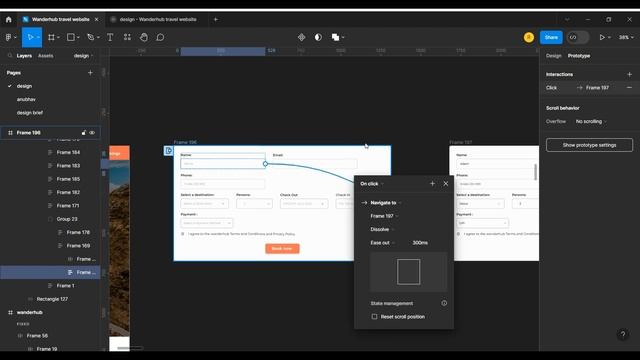Open the help question mark icon
Viewport: 640px width, 360px height.
point(623,334)
